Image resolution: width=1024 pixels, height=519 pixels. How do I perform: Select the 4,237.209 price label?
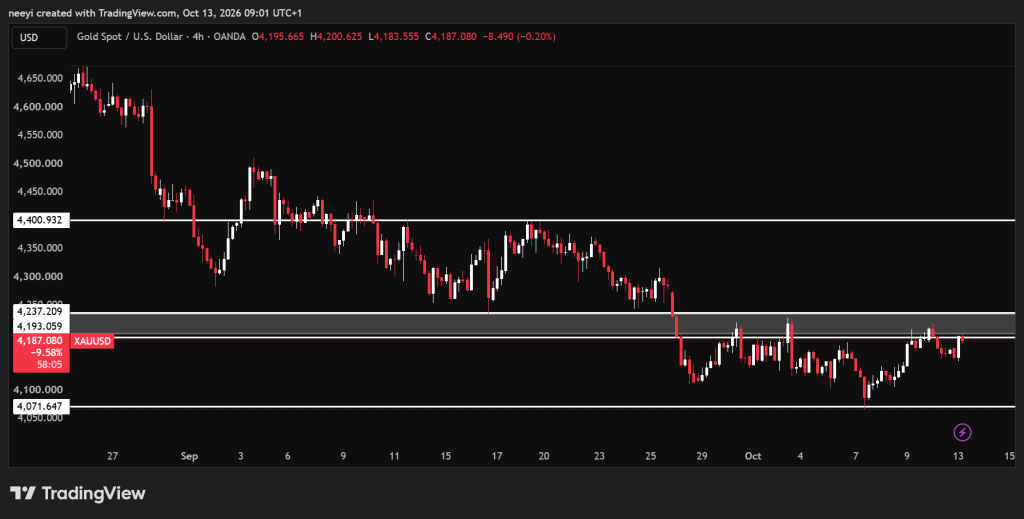[41, 311]
